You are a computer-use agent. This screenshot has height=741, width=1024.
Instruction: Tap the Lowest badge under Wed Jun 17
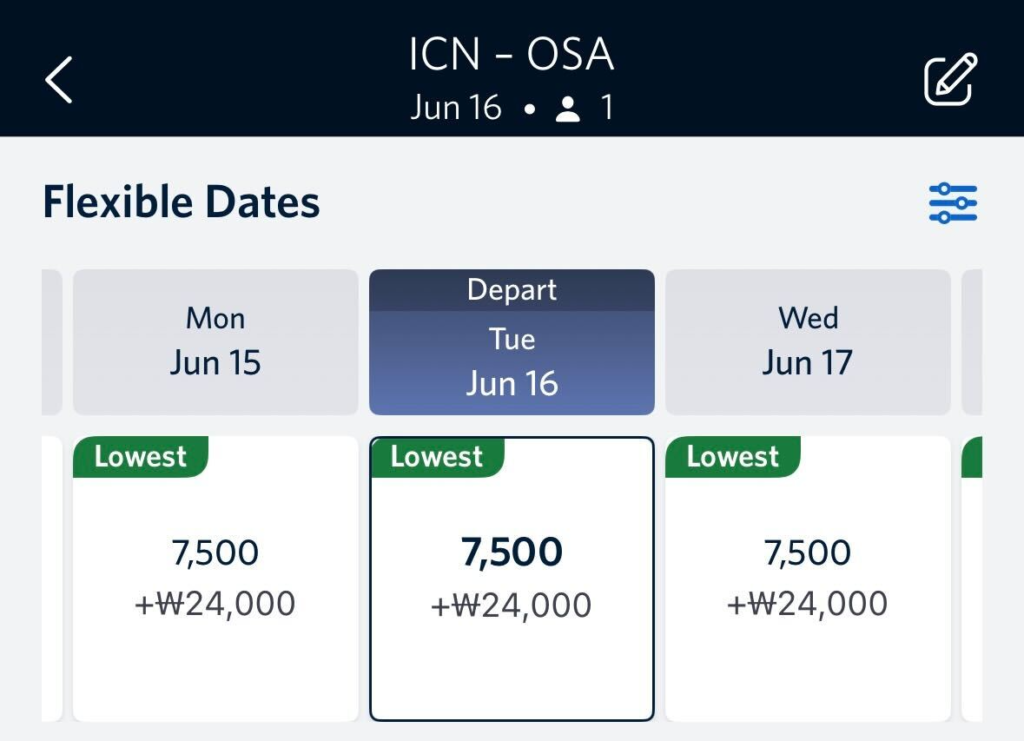tap(732, 457)
